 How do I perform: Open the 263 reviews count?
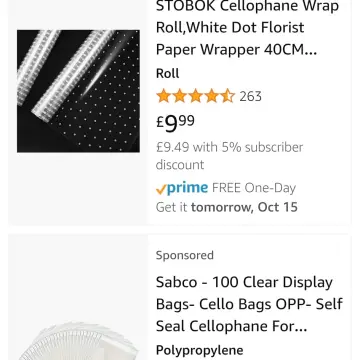[x=250, y=97]
